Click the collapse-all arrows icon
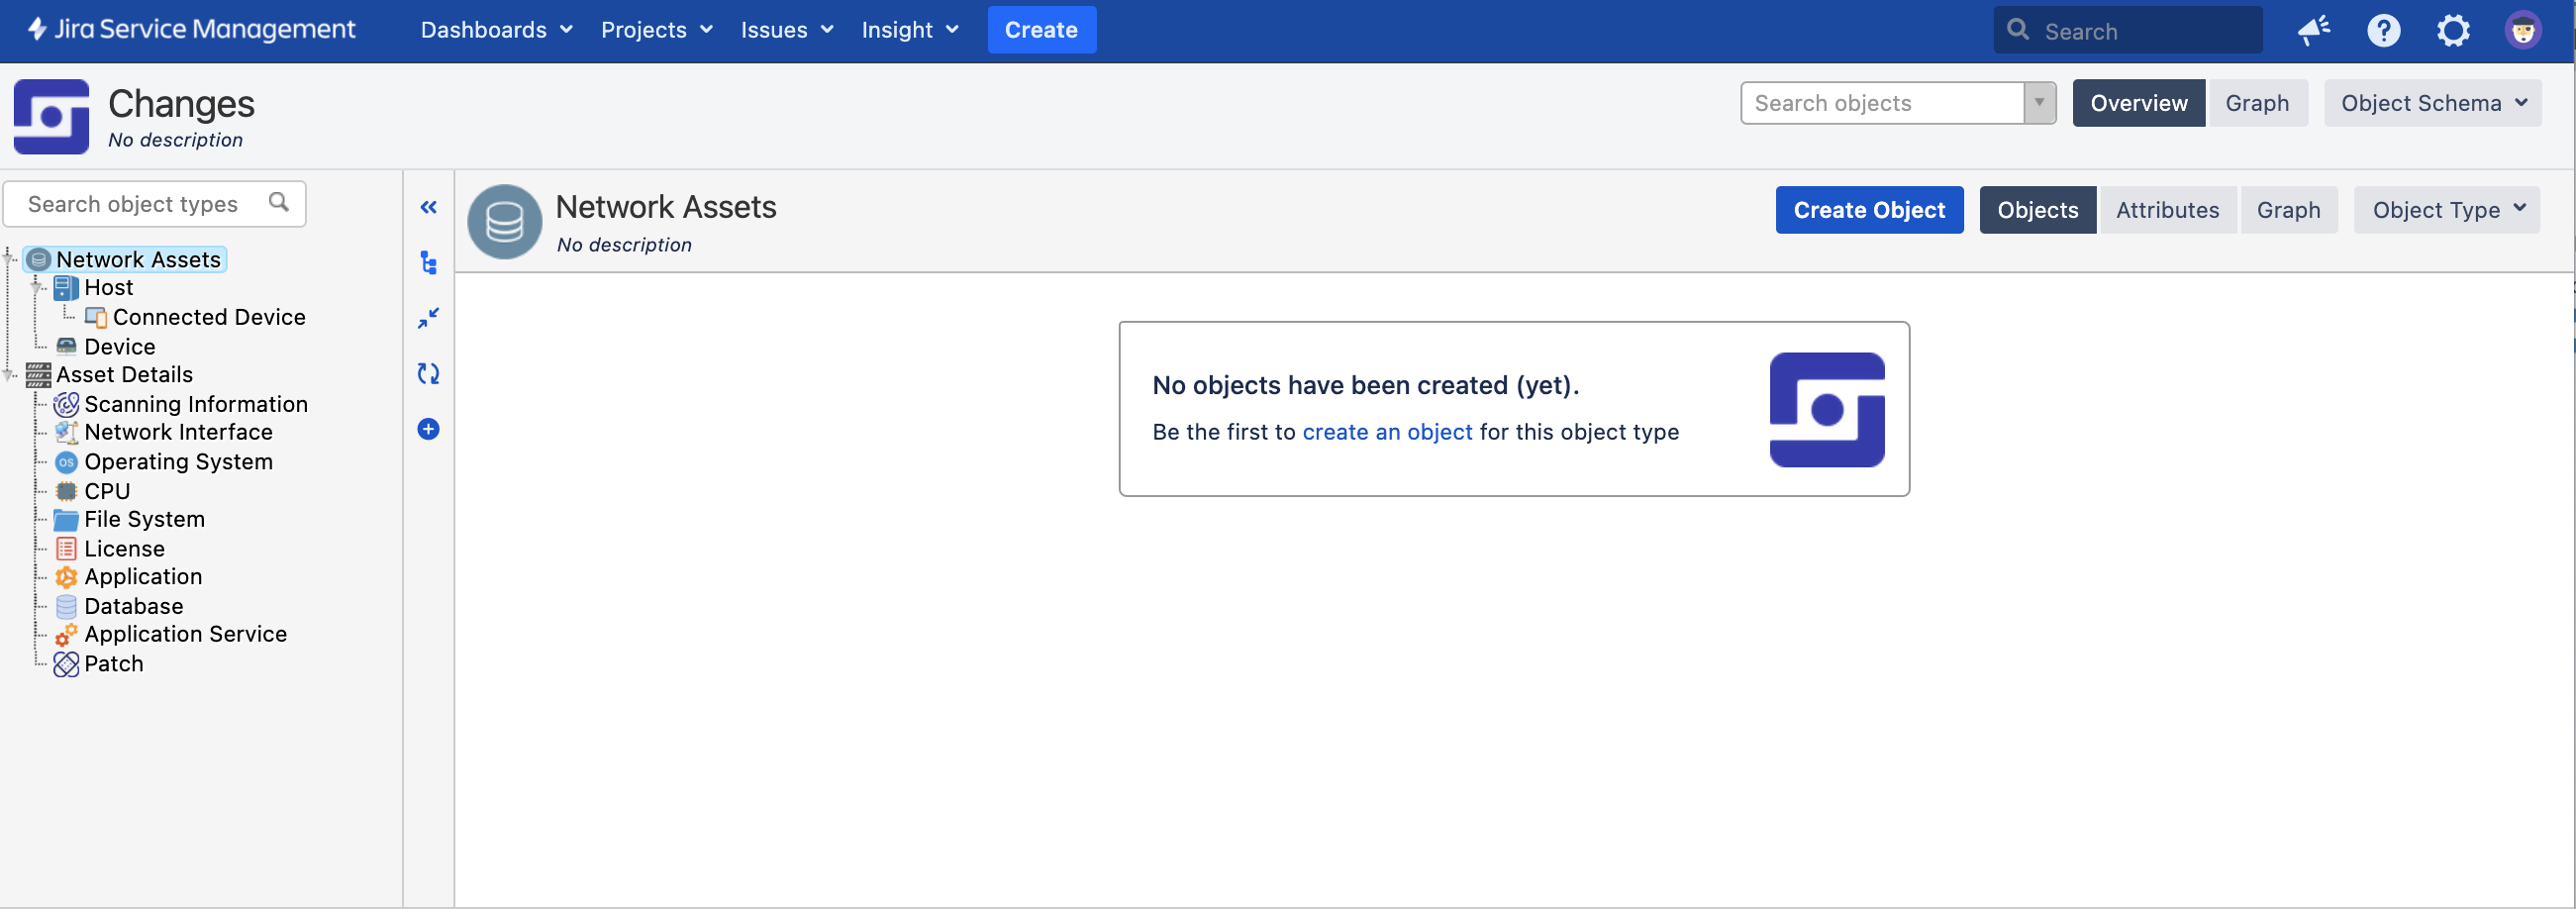Image resolution: width=2576 pixels, height=909 pixels. [x=428, y=318]
